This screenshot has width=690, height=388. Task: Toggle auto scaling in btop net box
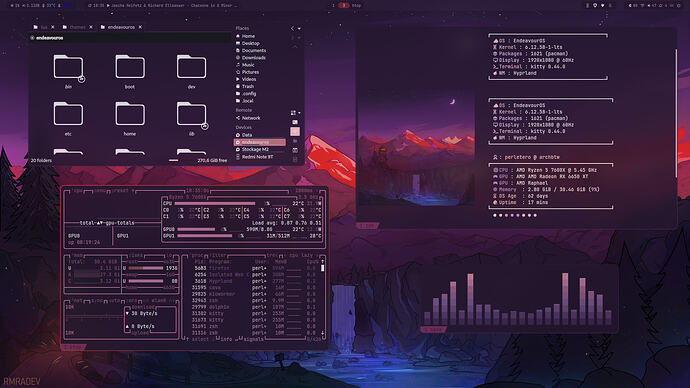(114, 301)
